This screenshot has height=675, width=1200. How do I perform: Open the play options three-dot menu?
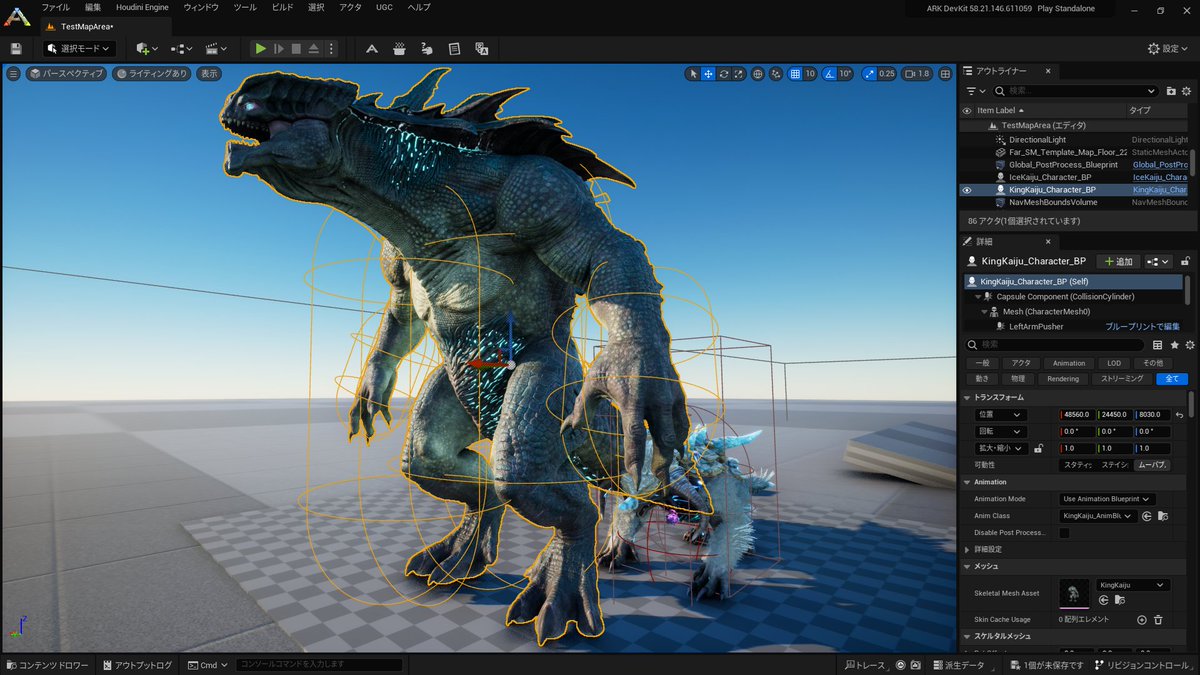(x=332, y=48)
